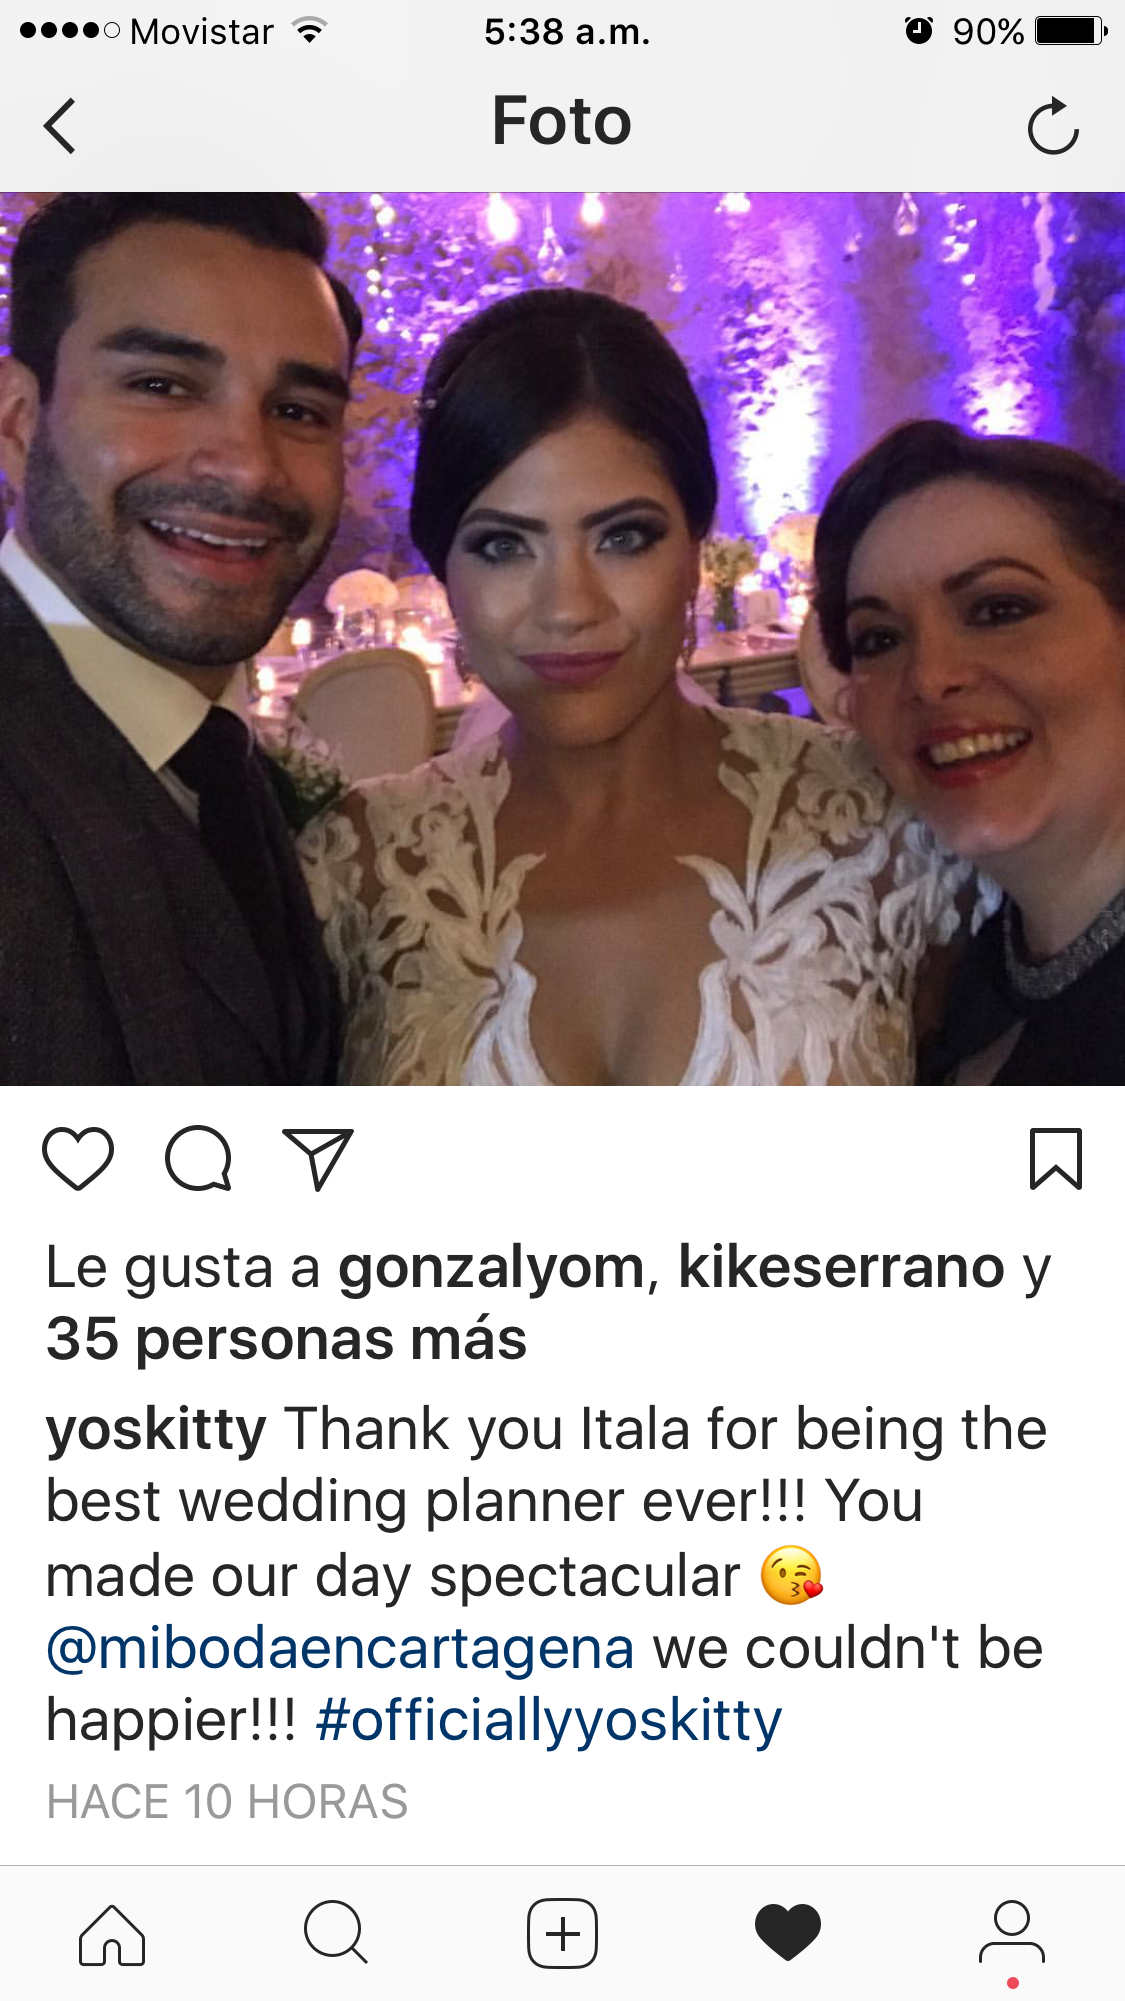Image resolution: width=1125 pixels, height=2001 pixels.
Task: Tap the battery indicator in status bar
Action: click(x=1071, y=31)
